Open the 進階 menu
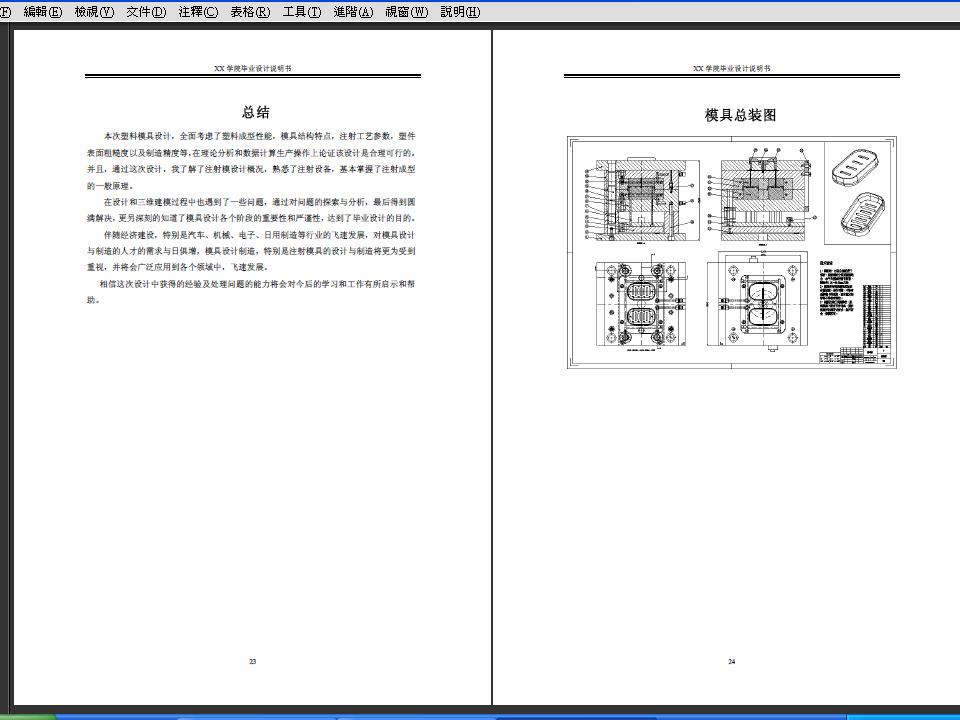 coord(352,12)
